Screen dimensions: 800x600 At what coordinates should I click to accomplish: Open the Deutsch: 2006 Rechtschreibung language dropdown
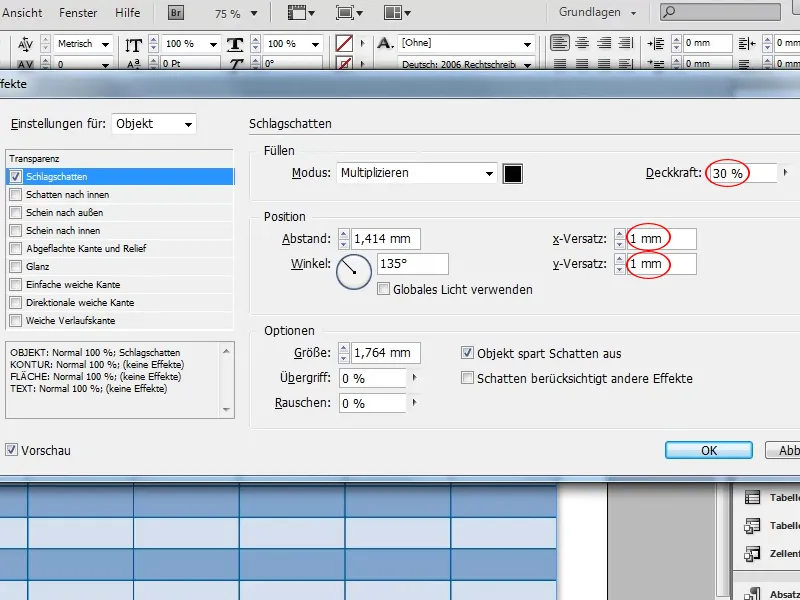coord(528,65)
